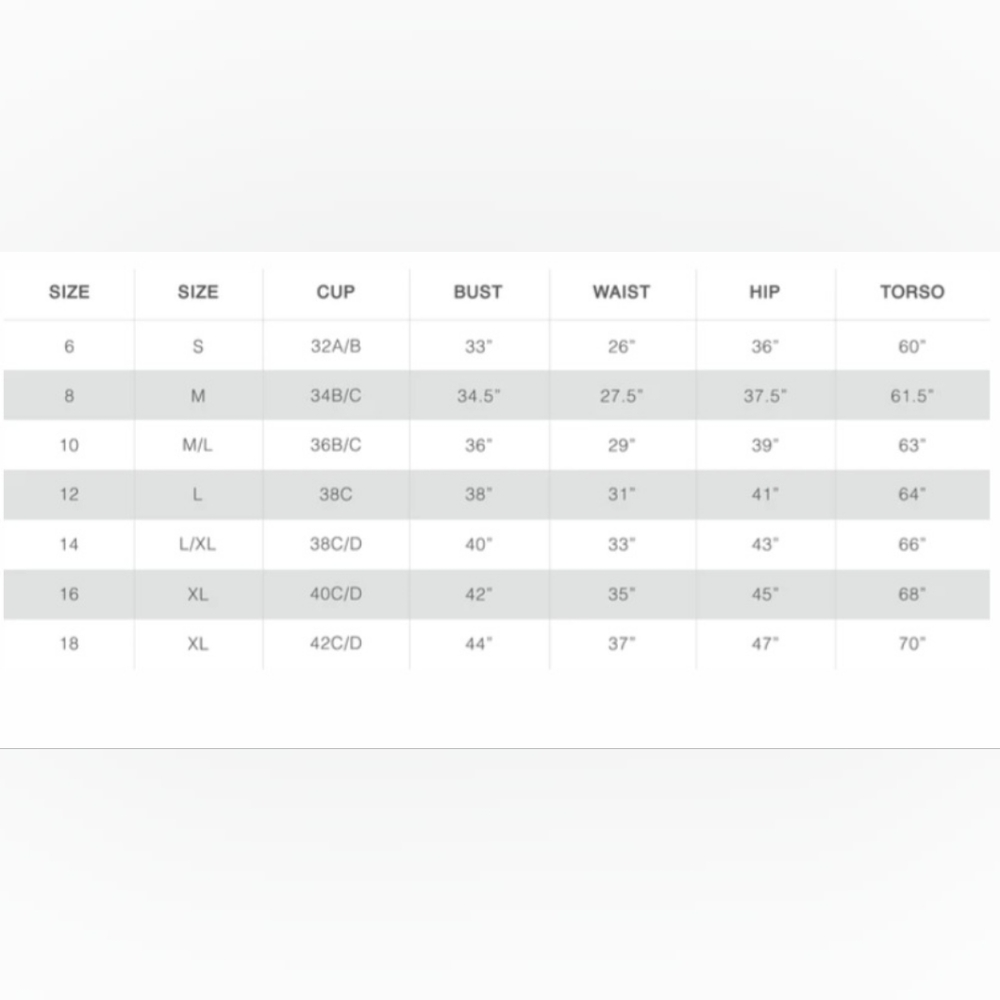Click the CUP column header

336,293
